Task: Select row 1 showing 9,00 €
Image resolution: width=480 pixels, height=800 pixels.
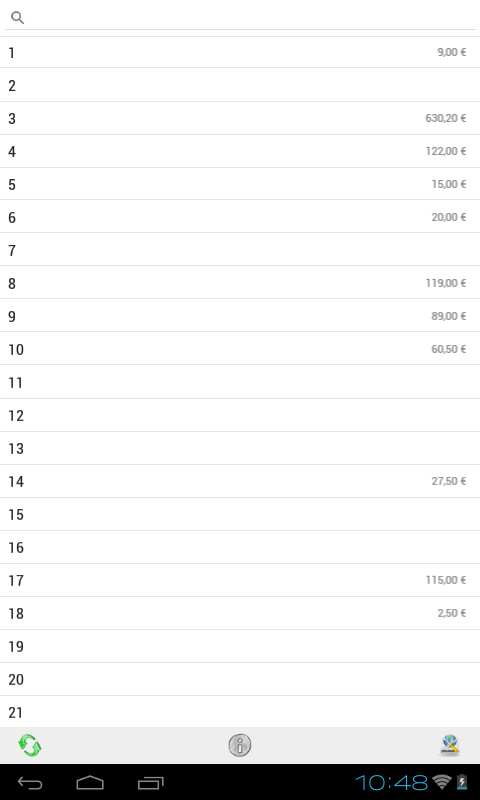Action: (240, 53)
